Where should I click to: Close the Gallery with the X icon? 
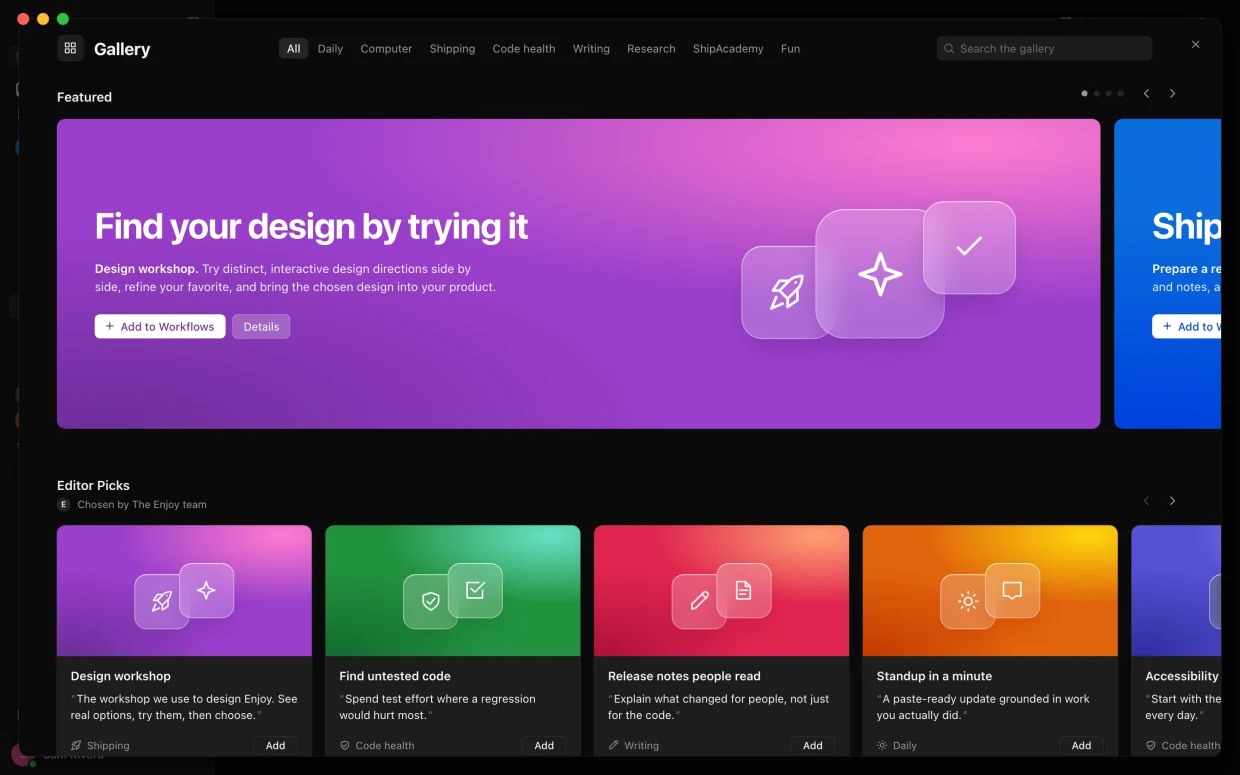(x=1195, y=44)
